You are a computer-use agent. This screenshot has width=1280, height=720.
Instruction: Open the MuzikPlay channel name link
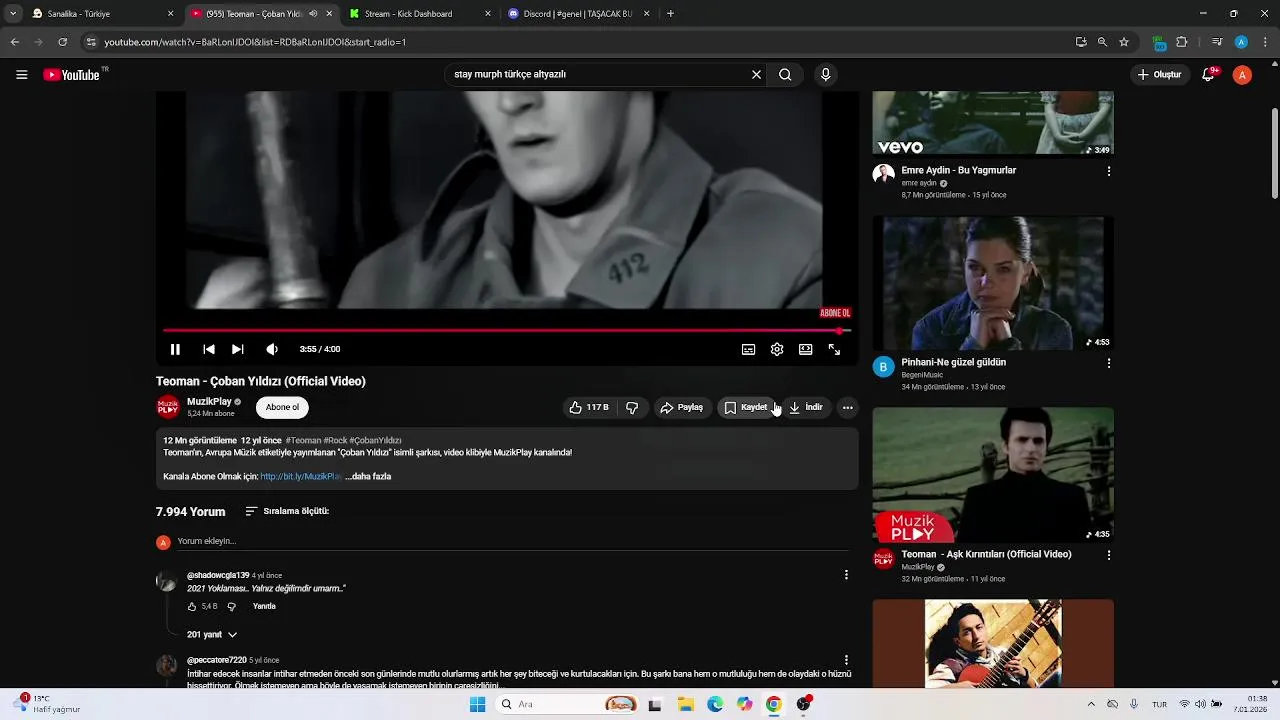[x=209, y=402]
